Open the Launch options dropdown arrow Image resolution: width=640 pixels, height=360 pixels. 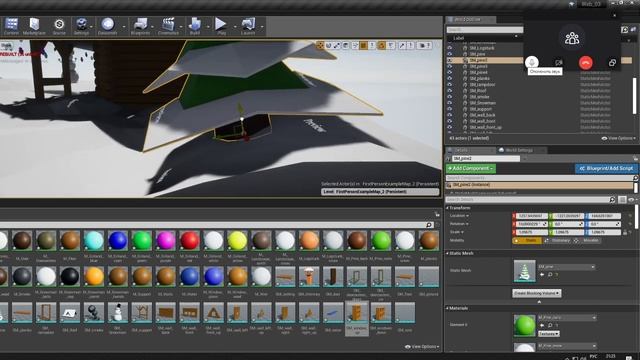pyautogui.click(x=262, y=27)
